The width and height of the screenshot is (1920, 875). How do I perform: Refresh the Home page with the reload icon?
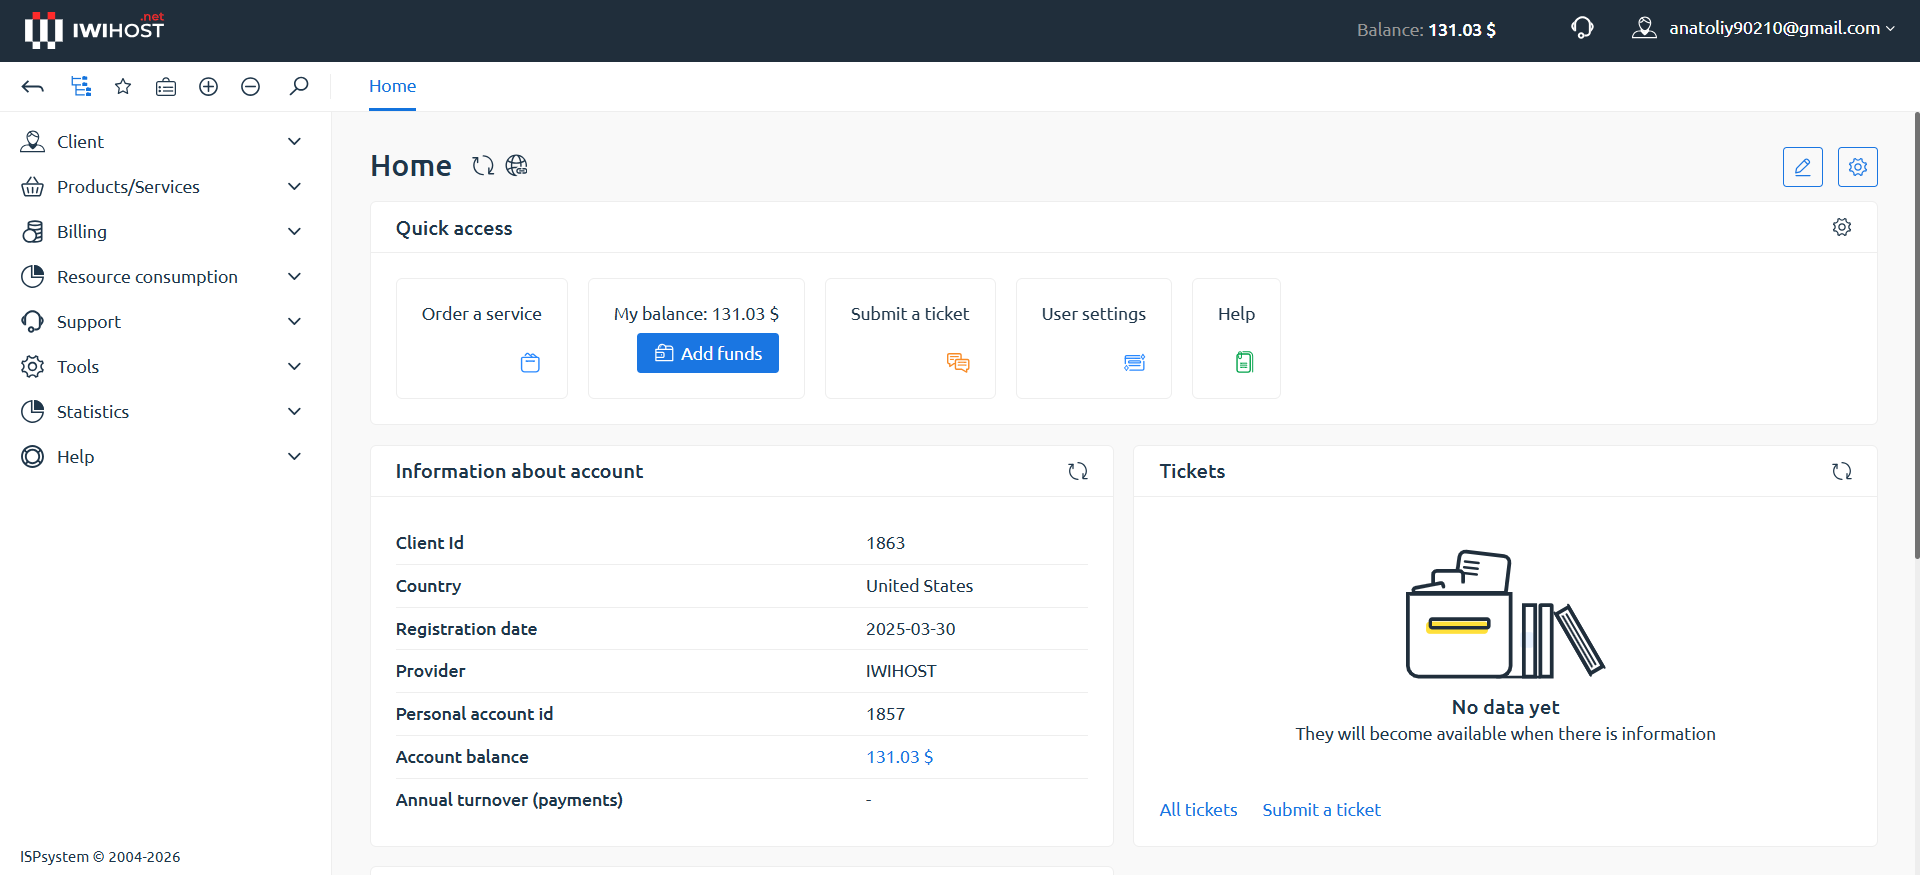pos(483,166)
